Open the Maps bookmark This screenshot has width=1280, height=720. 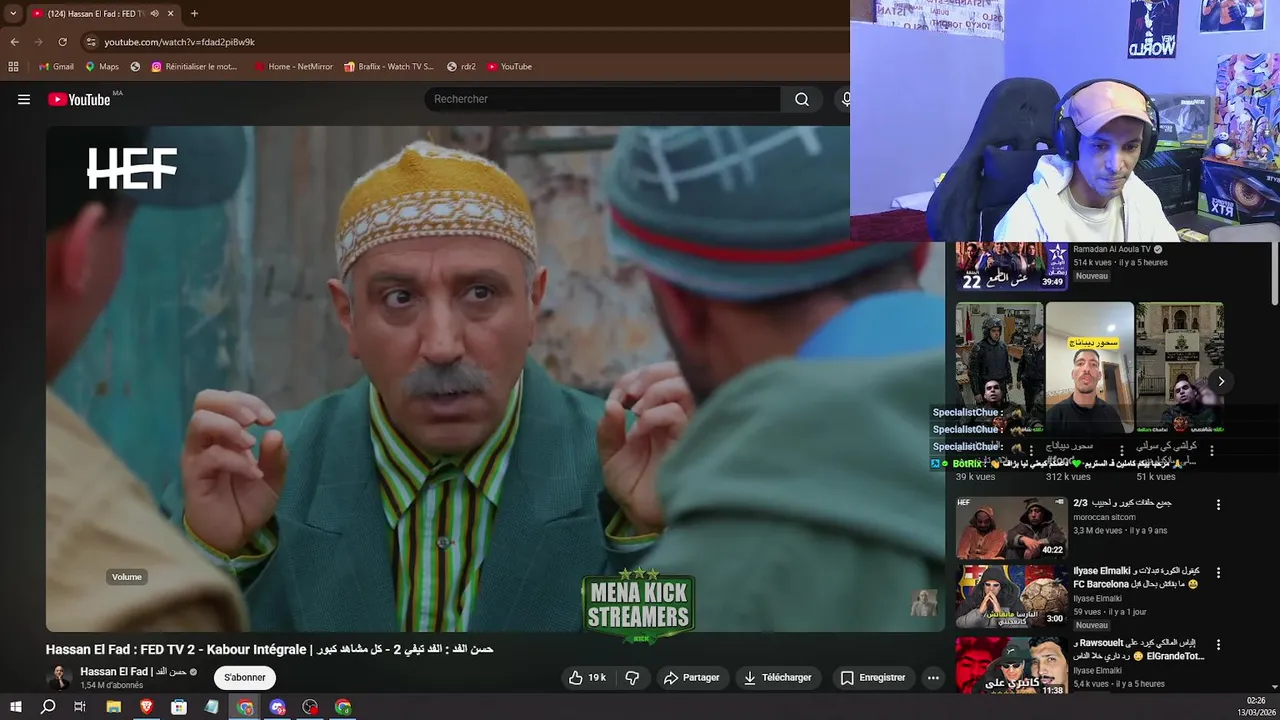click(x=102, y=66)
